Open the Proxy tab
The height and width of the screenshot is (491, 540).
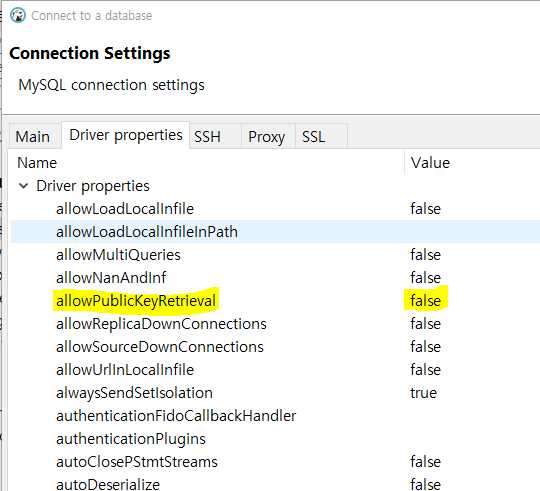point(267,137)
